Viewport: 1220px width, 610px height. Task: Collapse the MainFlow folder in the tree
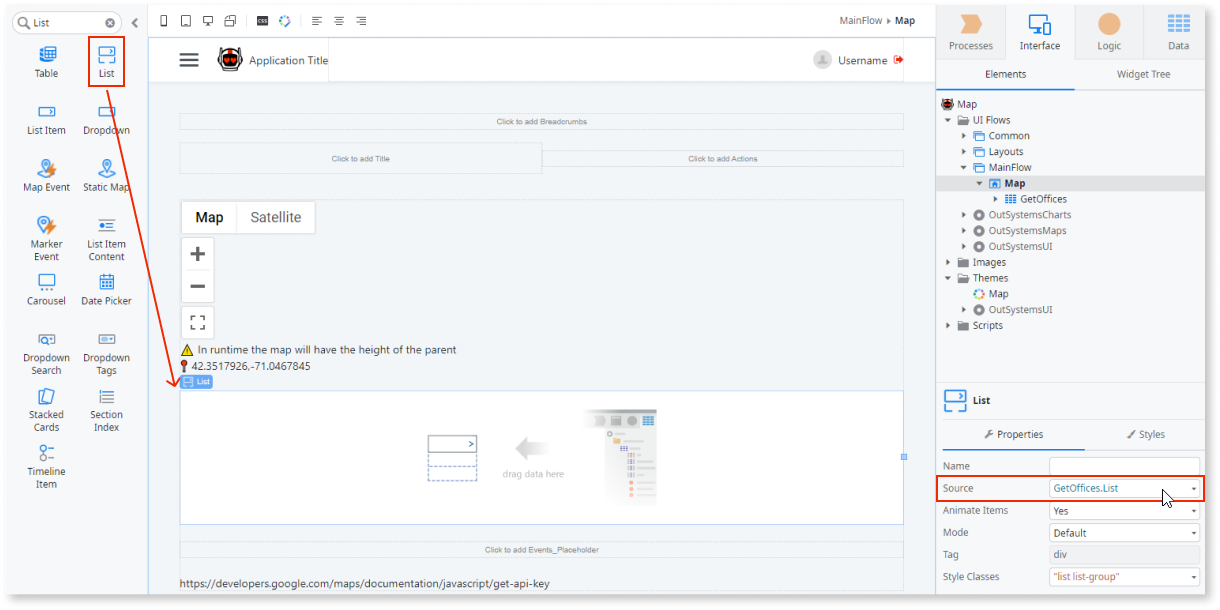click(963, 167)
